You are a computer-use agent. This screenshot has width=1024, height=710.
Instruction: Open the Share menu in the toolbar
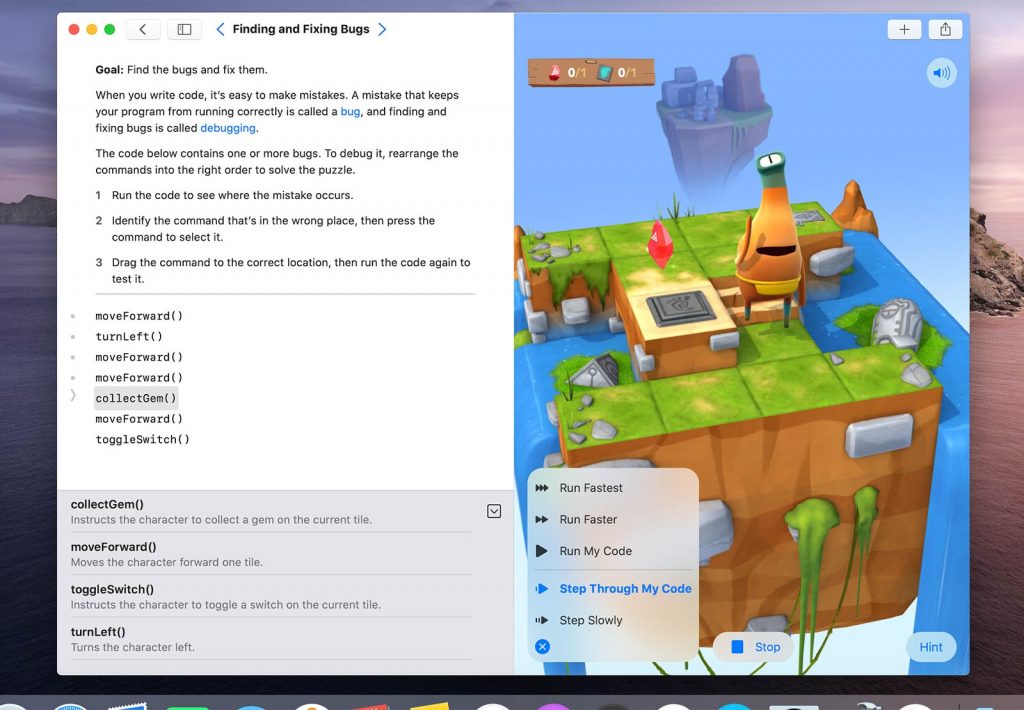945,29
